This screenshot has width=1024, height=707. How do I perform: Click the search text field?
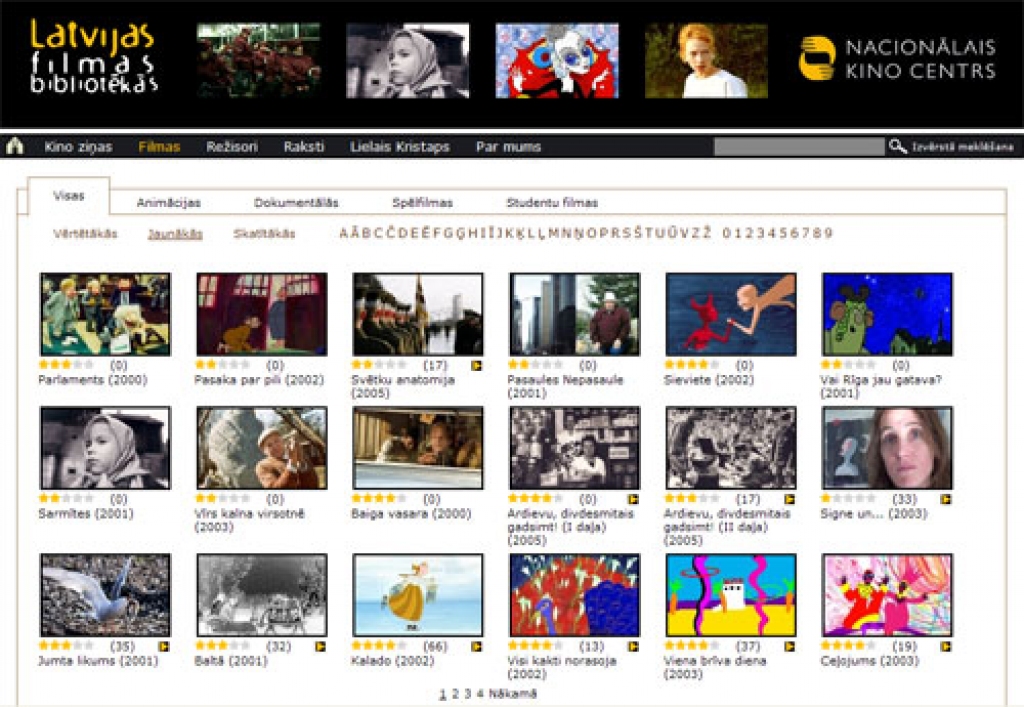[798, 147]
